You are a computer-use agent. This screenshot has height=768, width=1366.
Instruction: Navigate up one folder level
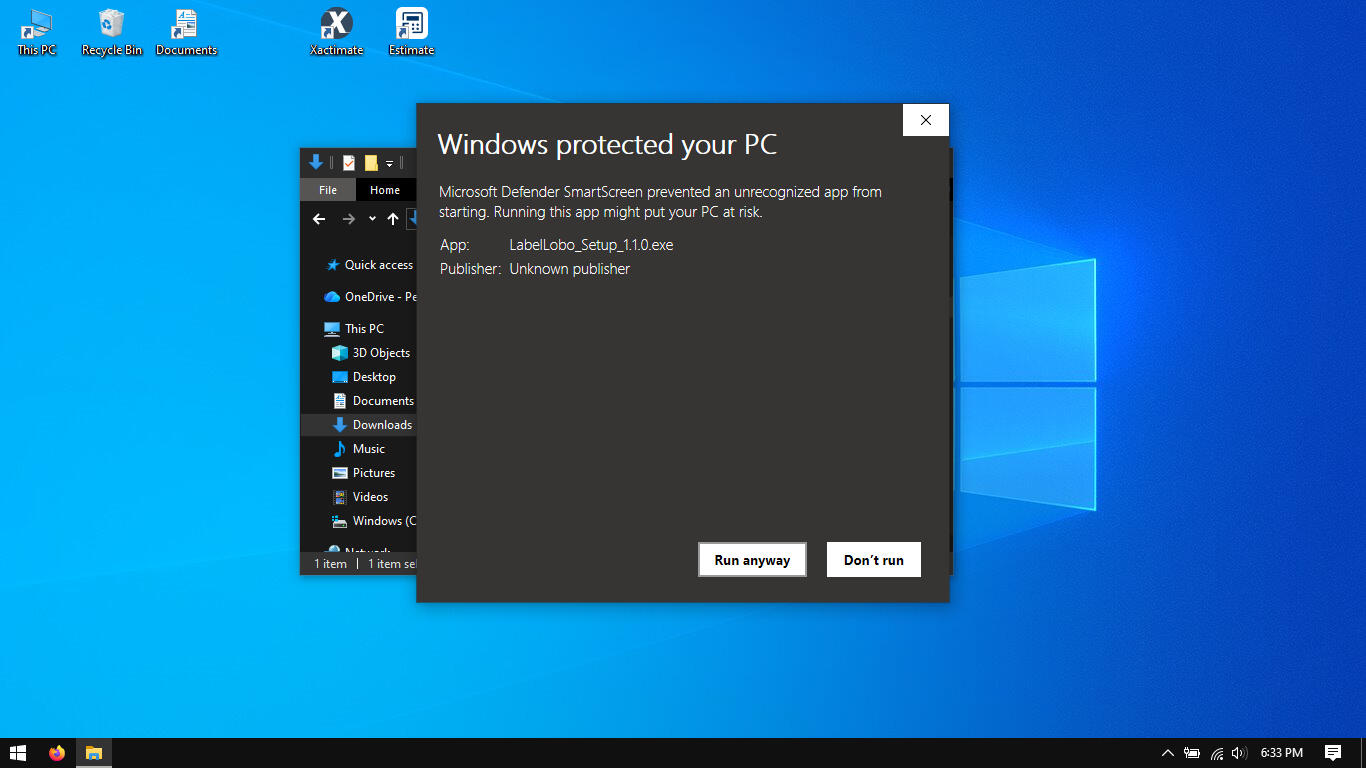[x=393, y=219]
